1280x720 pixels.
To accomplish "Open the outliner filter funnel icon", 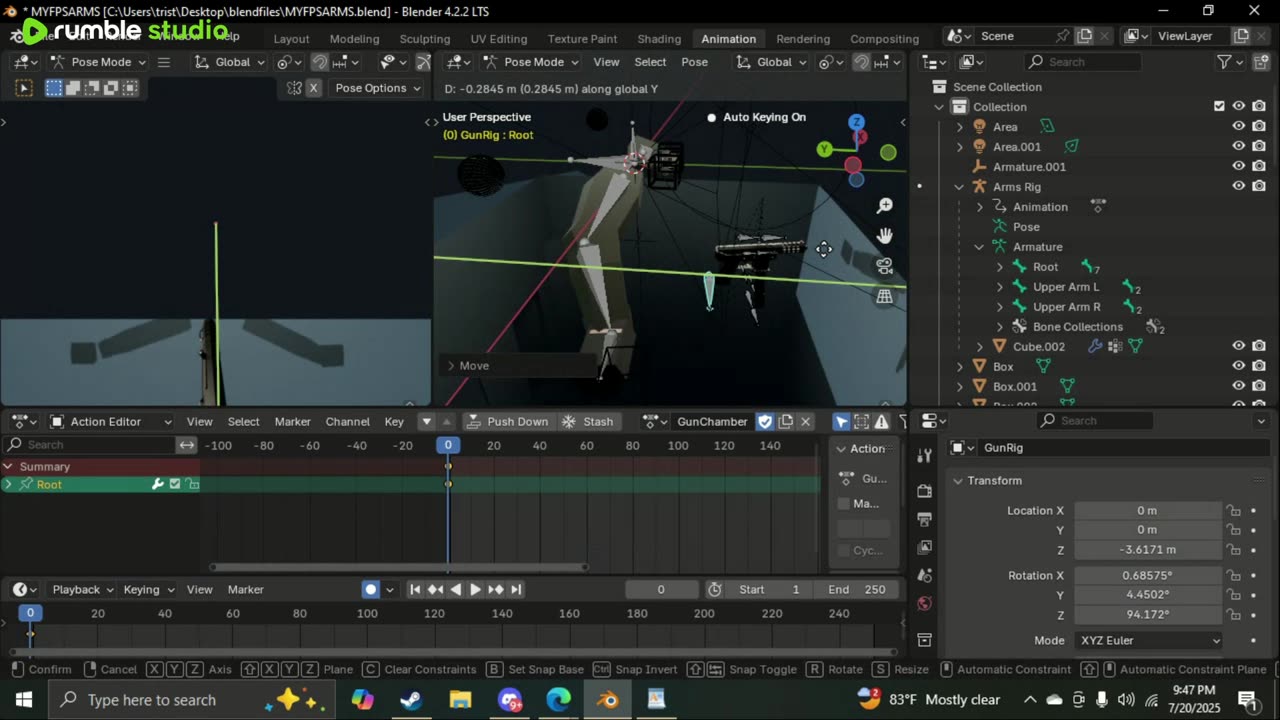I will pyautogui.click(x=1224, y=62).
